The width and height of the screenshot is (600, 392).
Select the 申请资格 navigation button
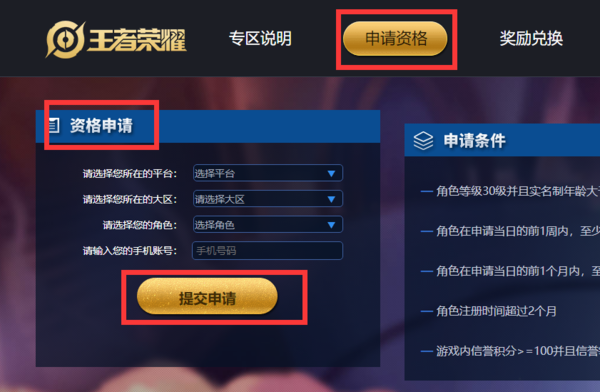tap(396, 39)
